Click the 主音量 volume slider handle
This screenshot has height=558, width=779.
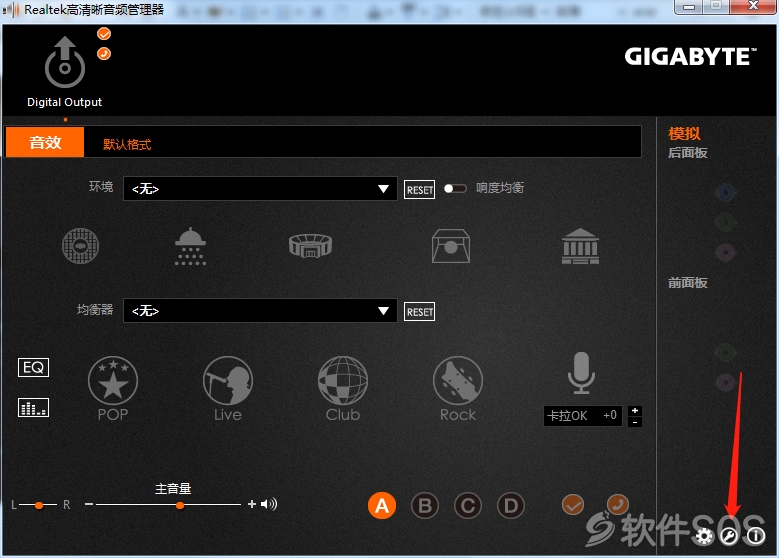[180, 505]
